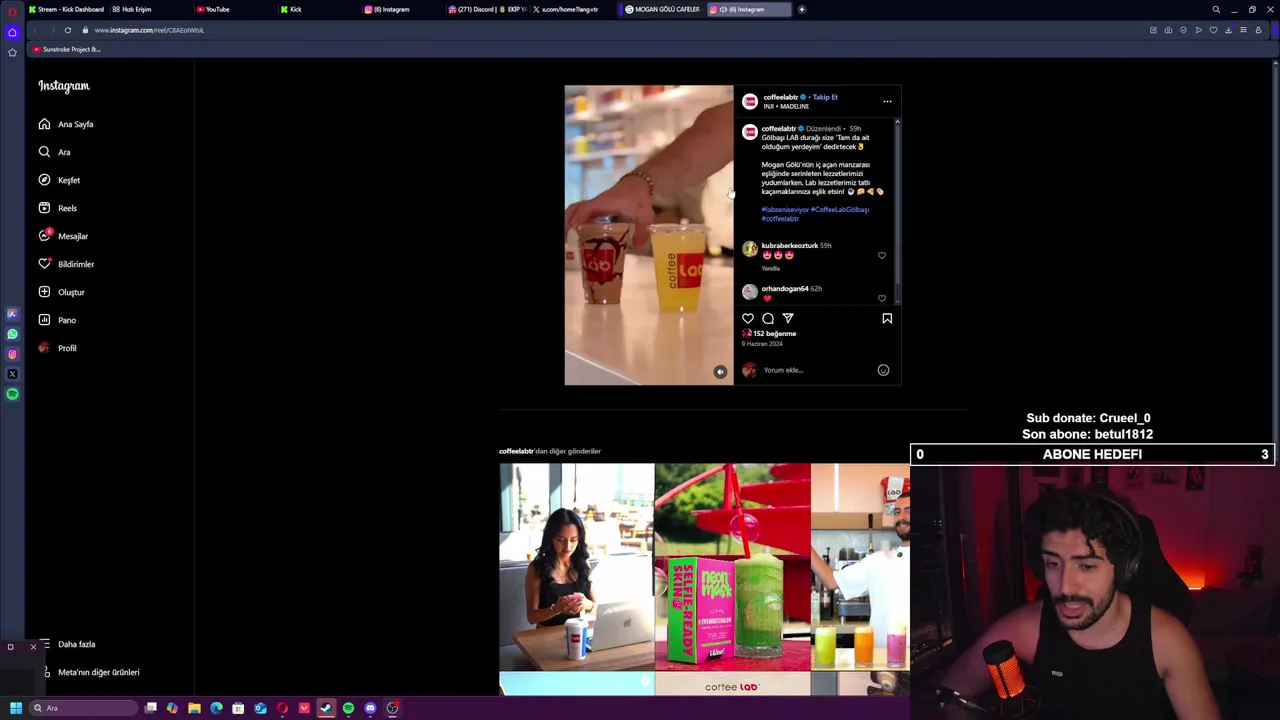Viewport: 1280px width, 720px height.
Task: Open the emoji picker in comment box
Action: [x=883, y=370]
